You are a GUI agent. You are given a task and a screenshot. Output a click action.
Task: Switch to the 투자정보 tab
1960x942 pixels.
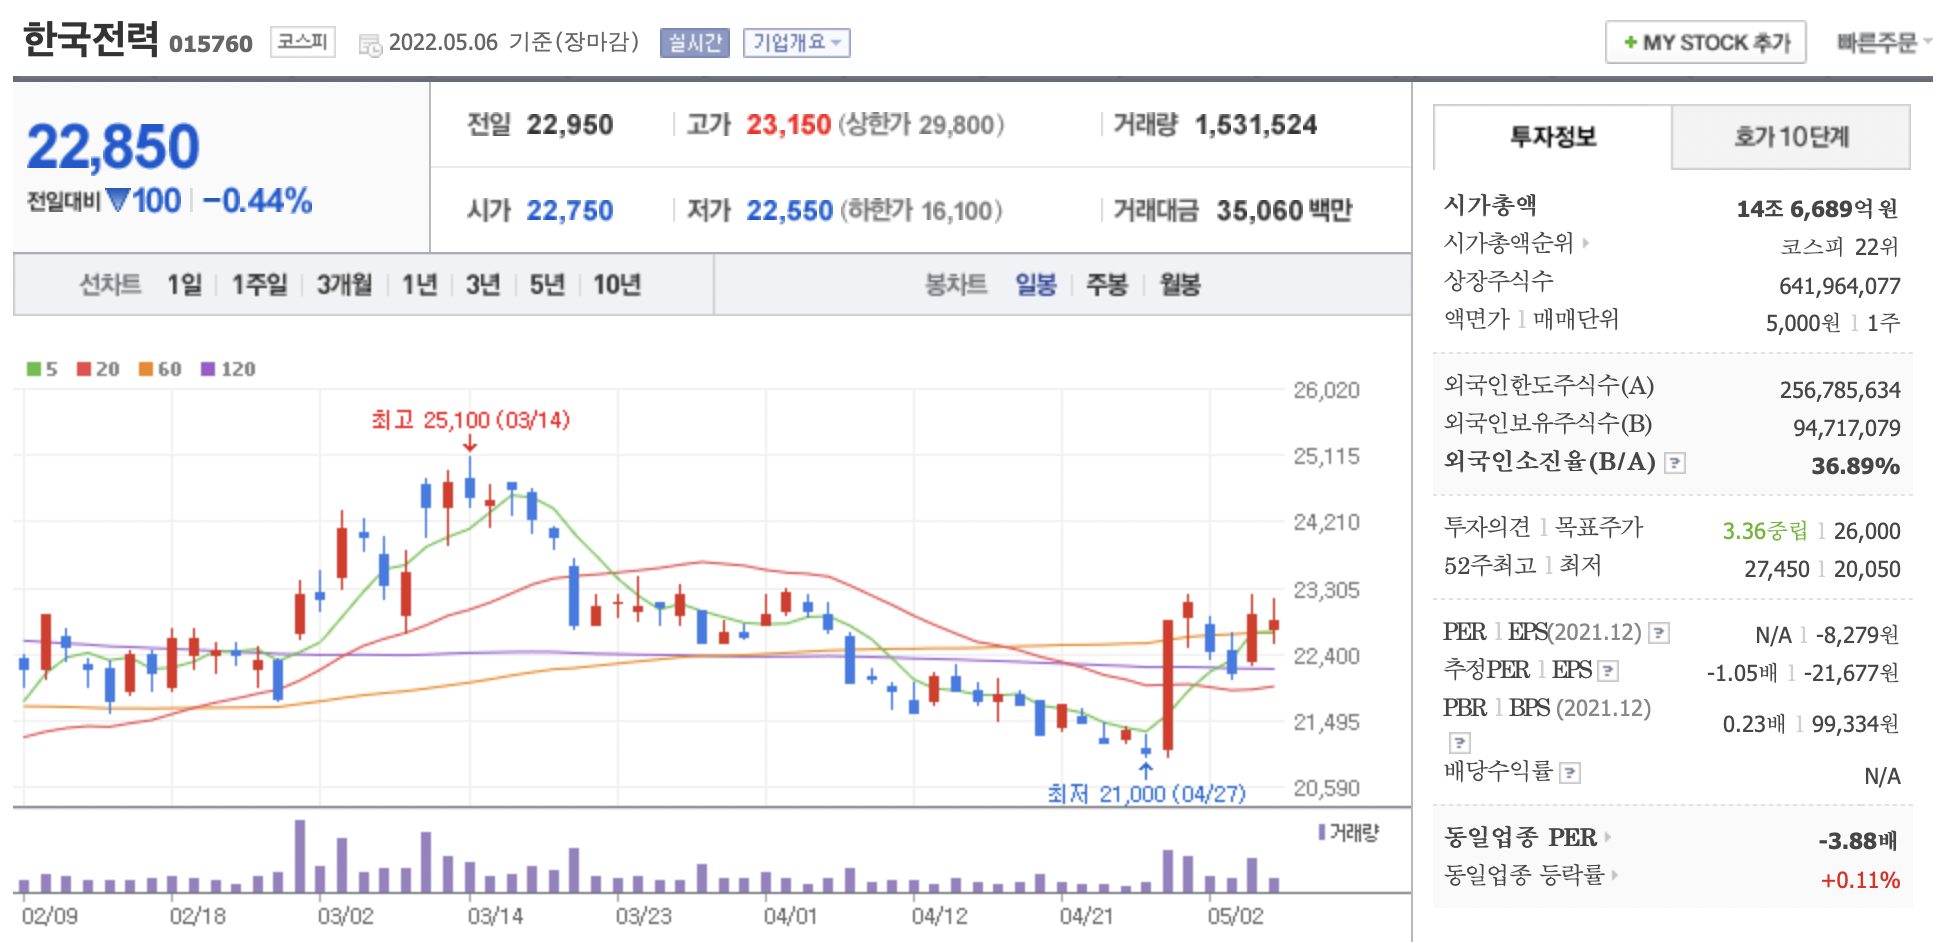(x=1552, y=137)
